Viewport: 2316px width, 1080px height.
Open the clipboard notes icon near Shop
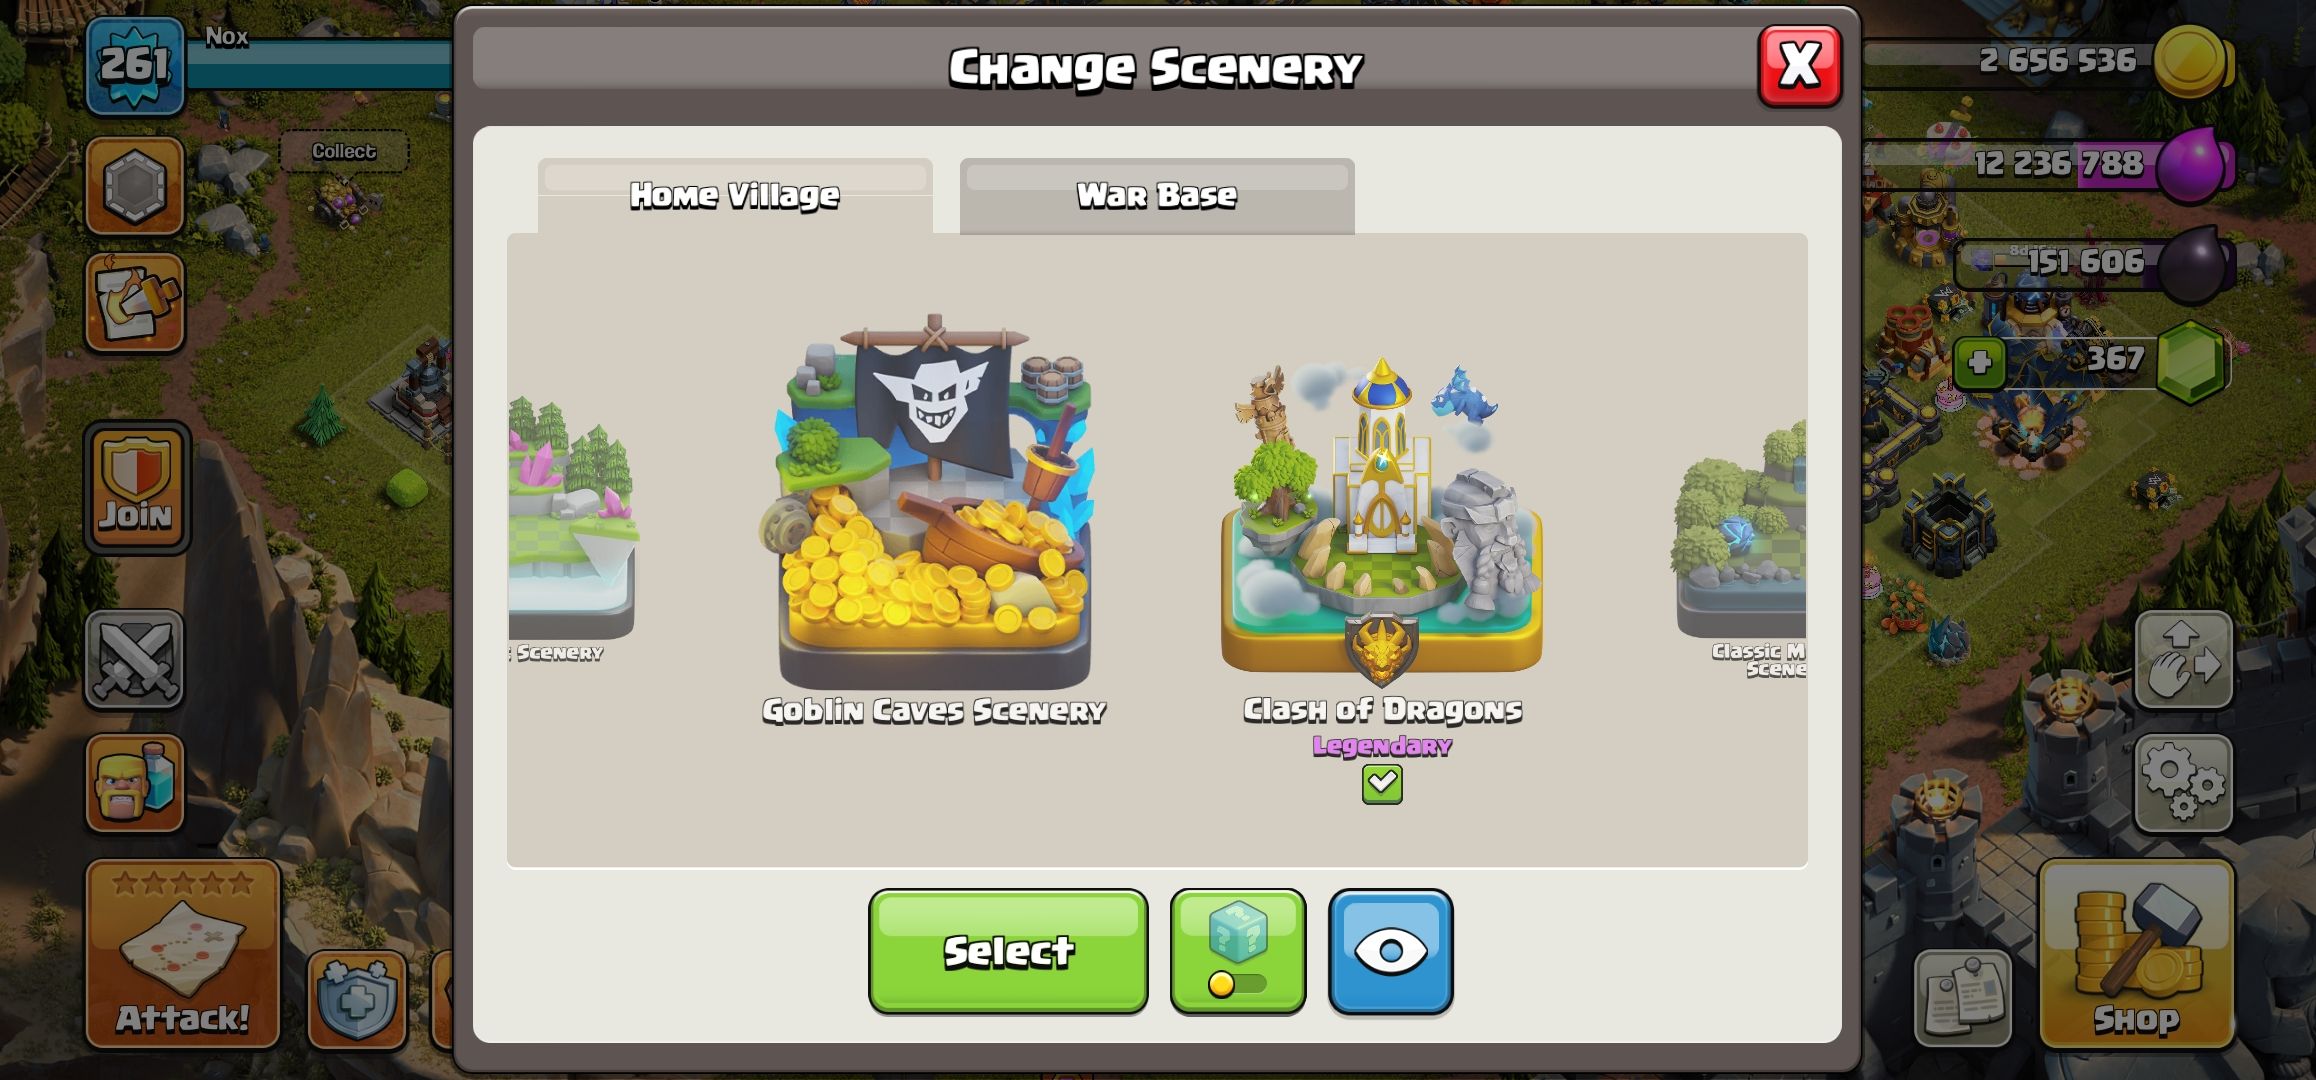1963,998
